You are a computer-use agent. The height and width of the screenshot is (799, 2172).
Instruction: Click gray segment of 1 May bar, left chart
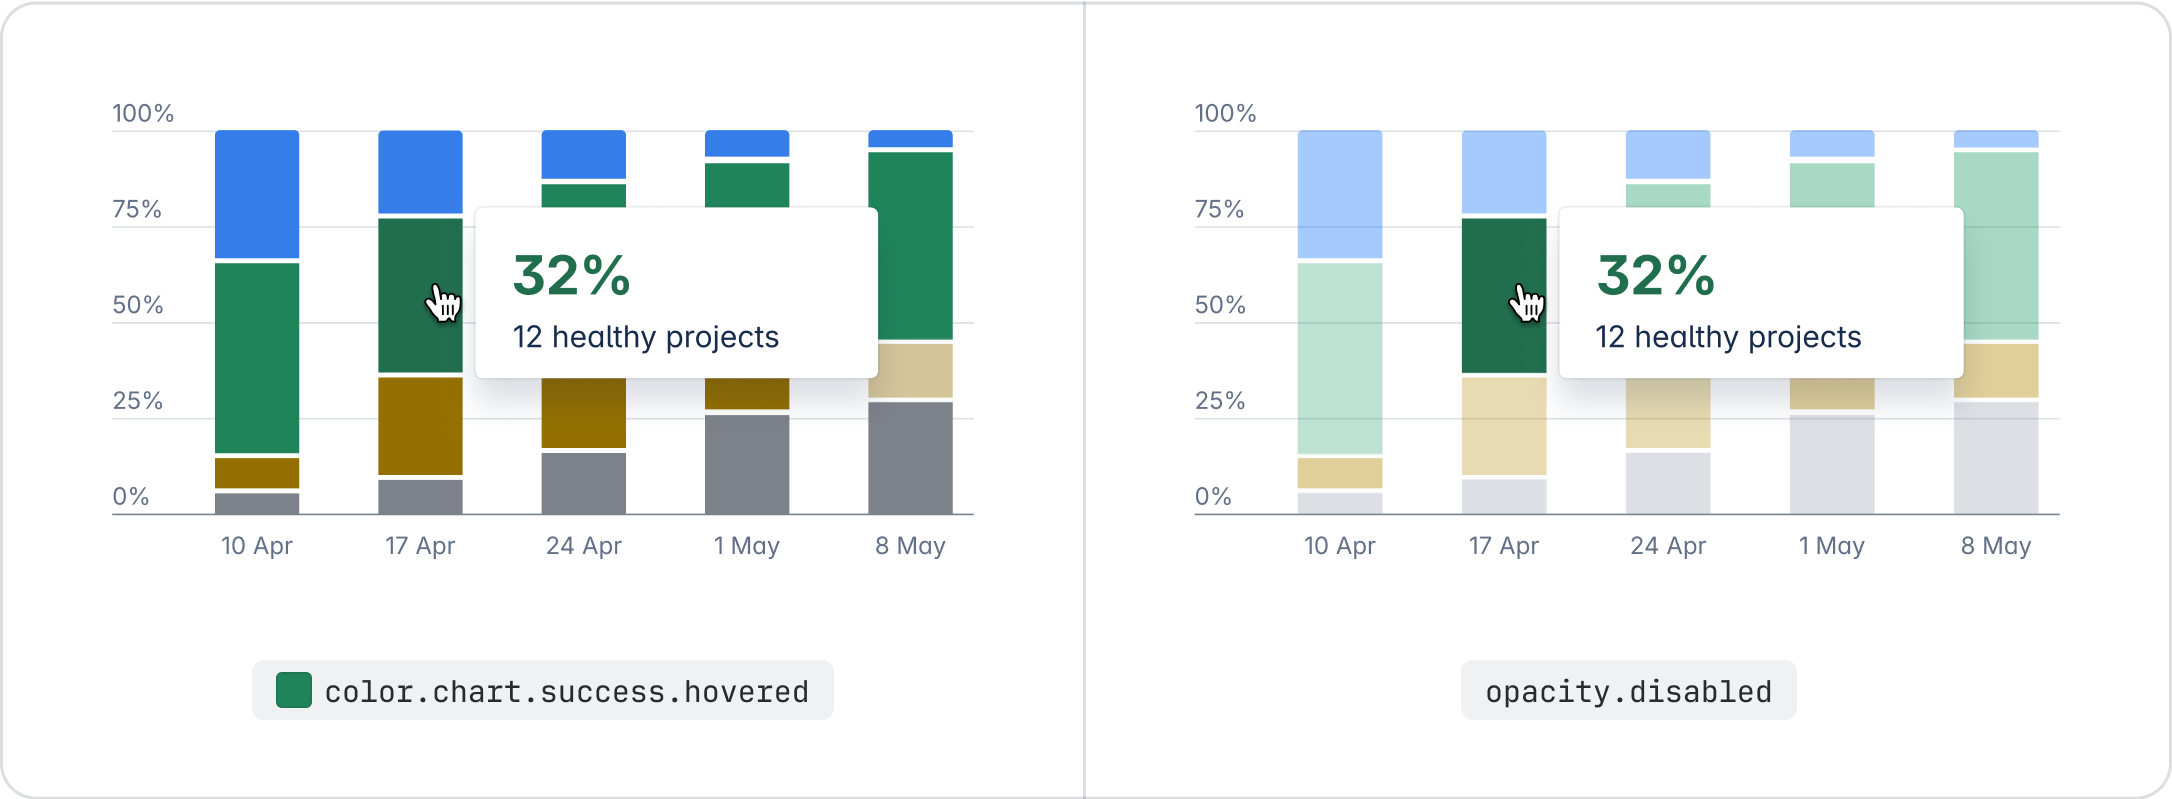pyautogui.click(x=747, y=464)
